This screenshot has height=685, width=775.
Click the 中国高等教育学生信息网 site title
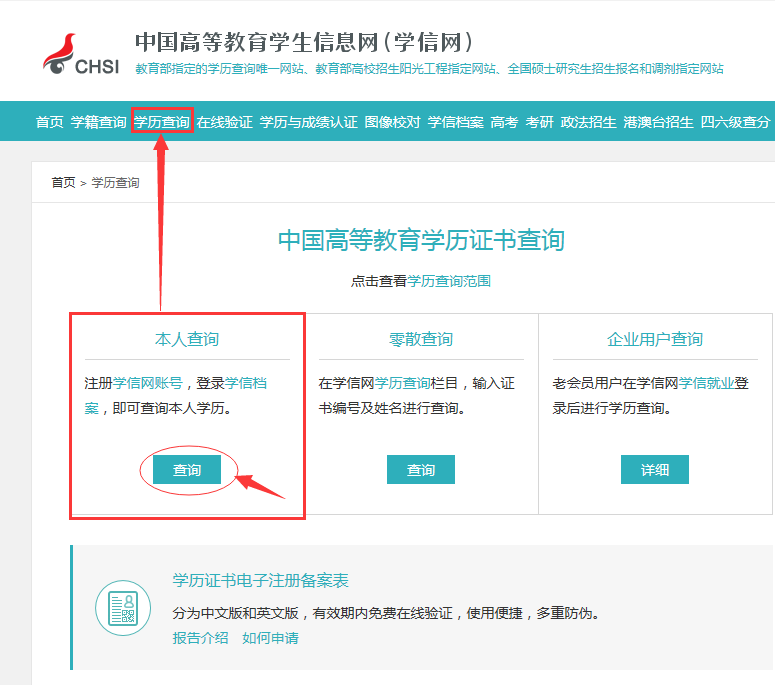[304, 43]
